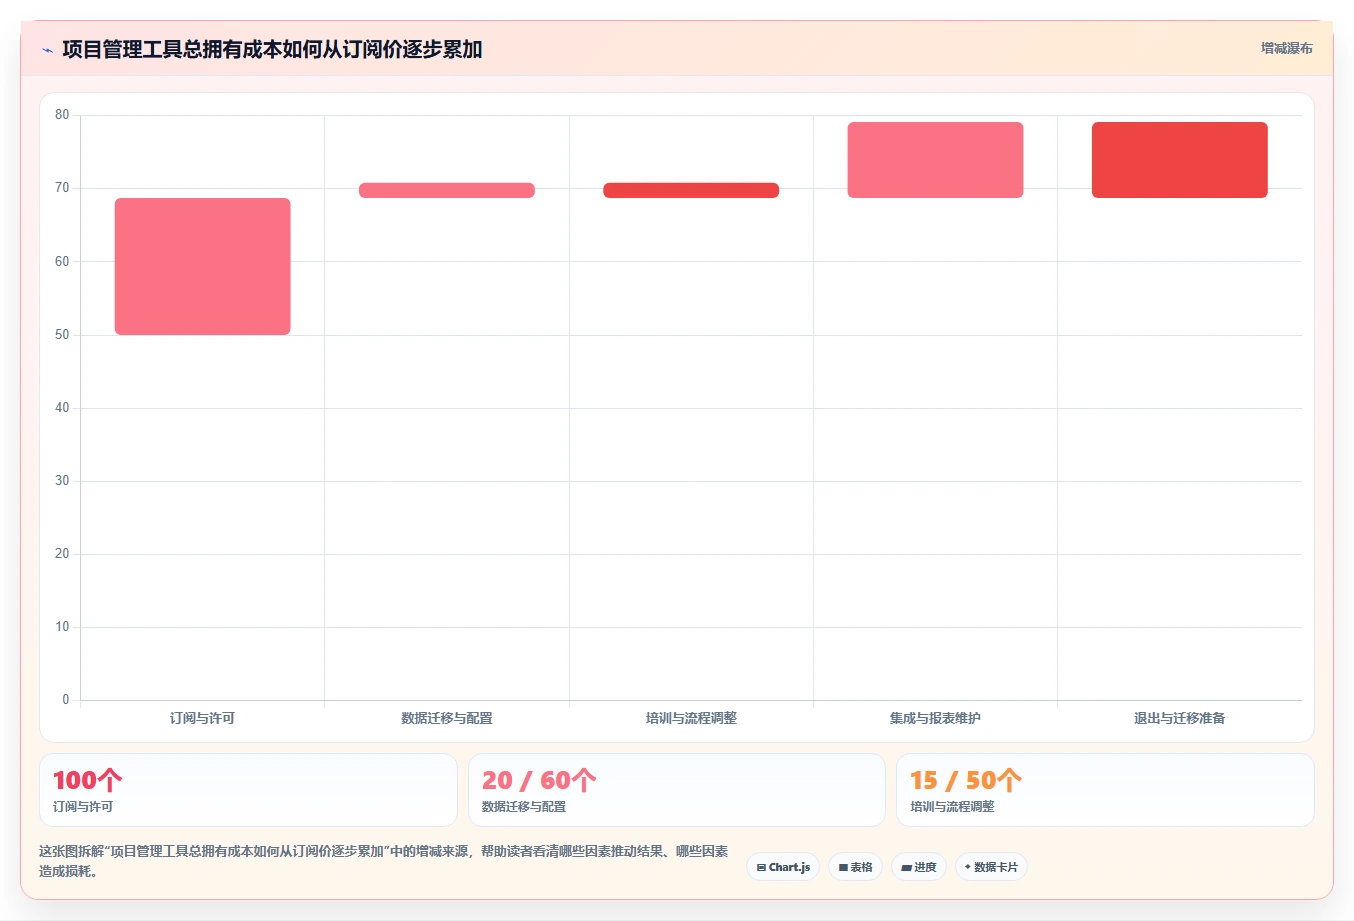Select the 数据卡片 tag chip
Image resolution: width=1354 pixels, height=921 pixels.
tap(991, 867)
